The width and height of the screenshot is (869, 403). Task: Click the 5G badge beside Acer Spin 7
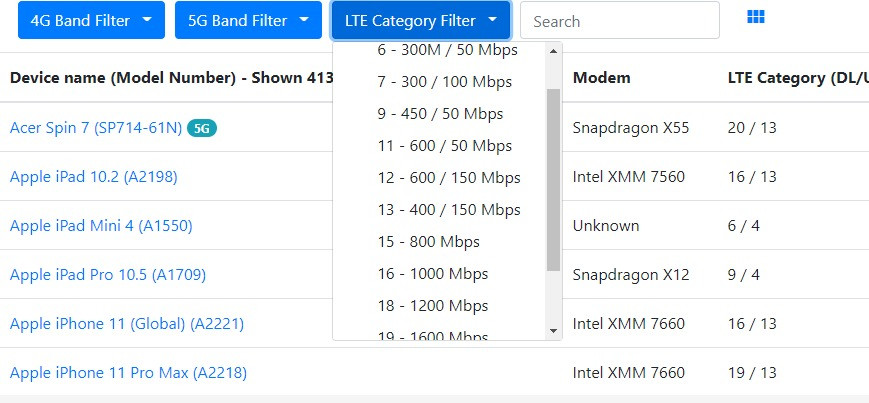point(202,129)
